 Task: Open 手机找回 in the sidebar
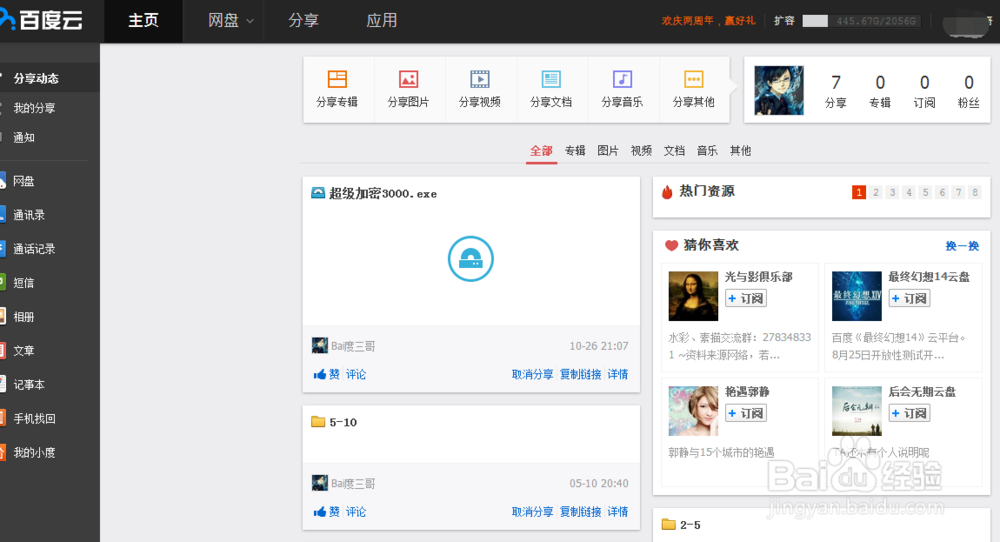pyautogui.click(x=34, y=418)
